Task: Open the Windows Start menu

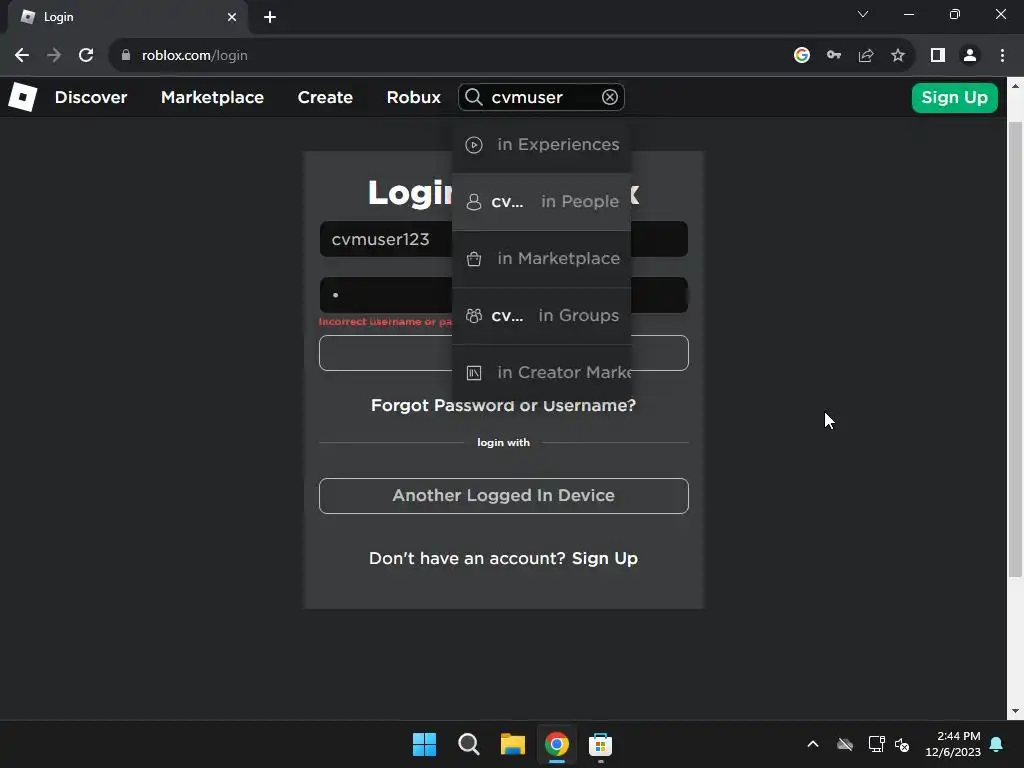Action: coord(424,744)
